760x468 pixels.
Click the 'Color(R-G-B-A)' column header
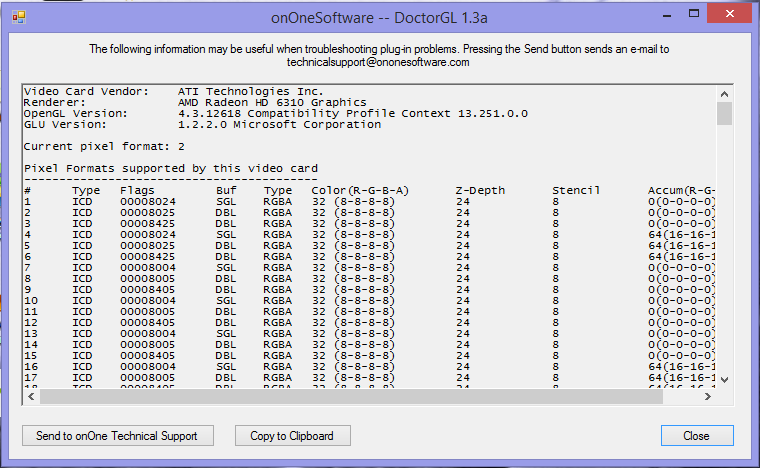tap(360, 190)
